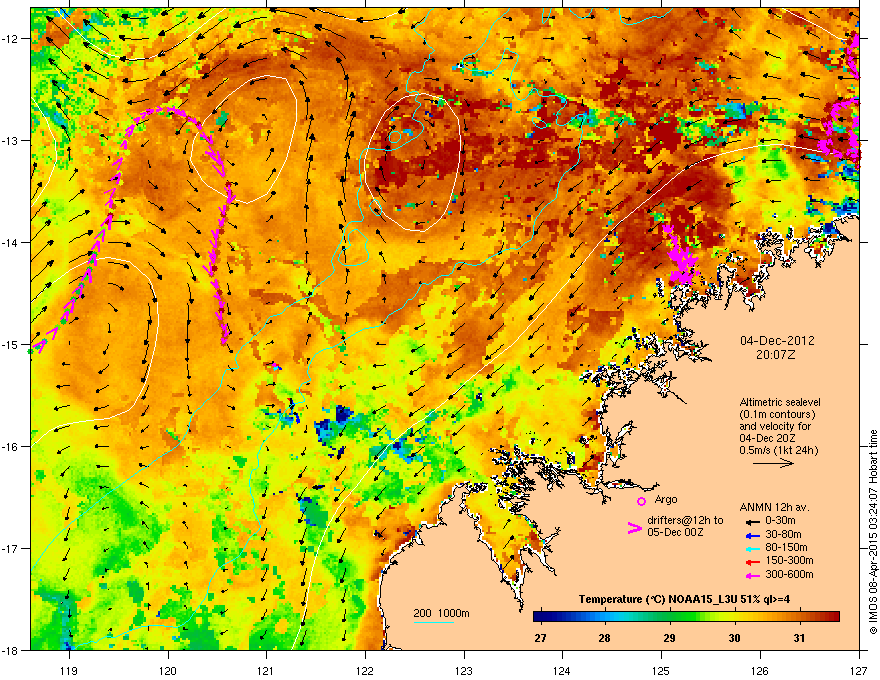Click the '0-30m' depth label
Viewport: 880px width, 680px height.
[x=781, y=521]
